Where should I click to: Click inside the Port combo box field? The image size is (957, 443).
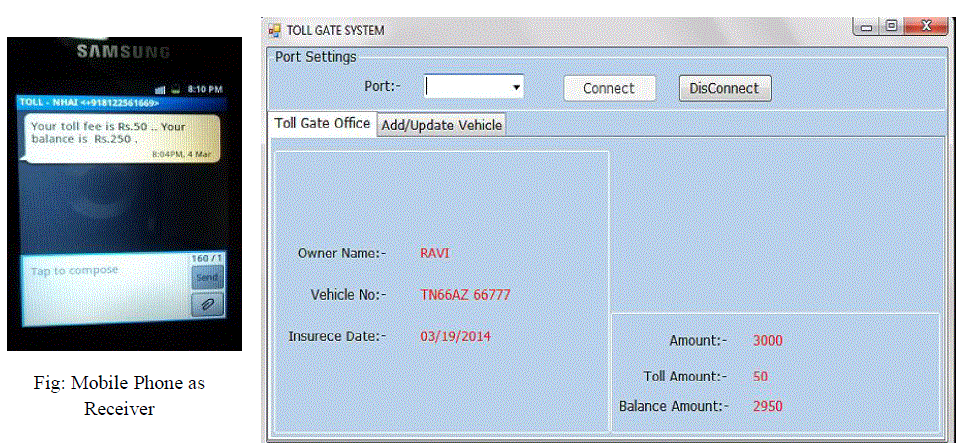point(465,87)
